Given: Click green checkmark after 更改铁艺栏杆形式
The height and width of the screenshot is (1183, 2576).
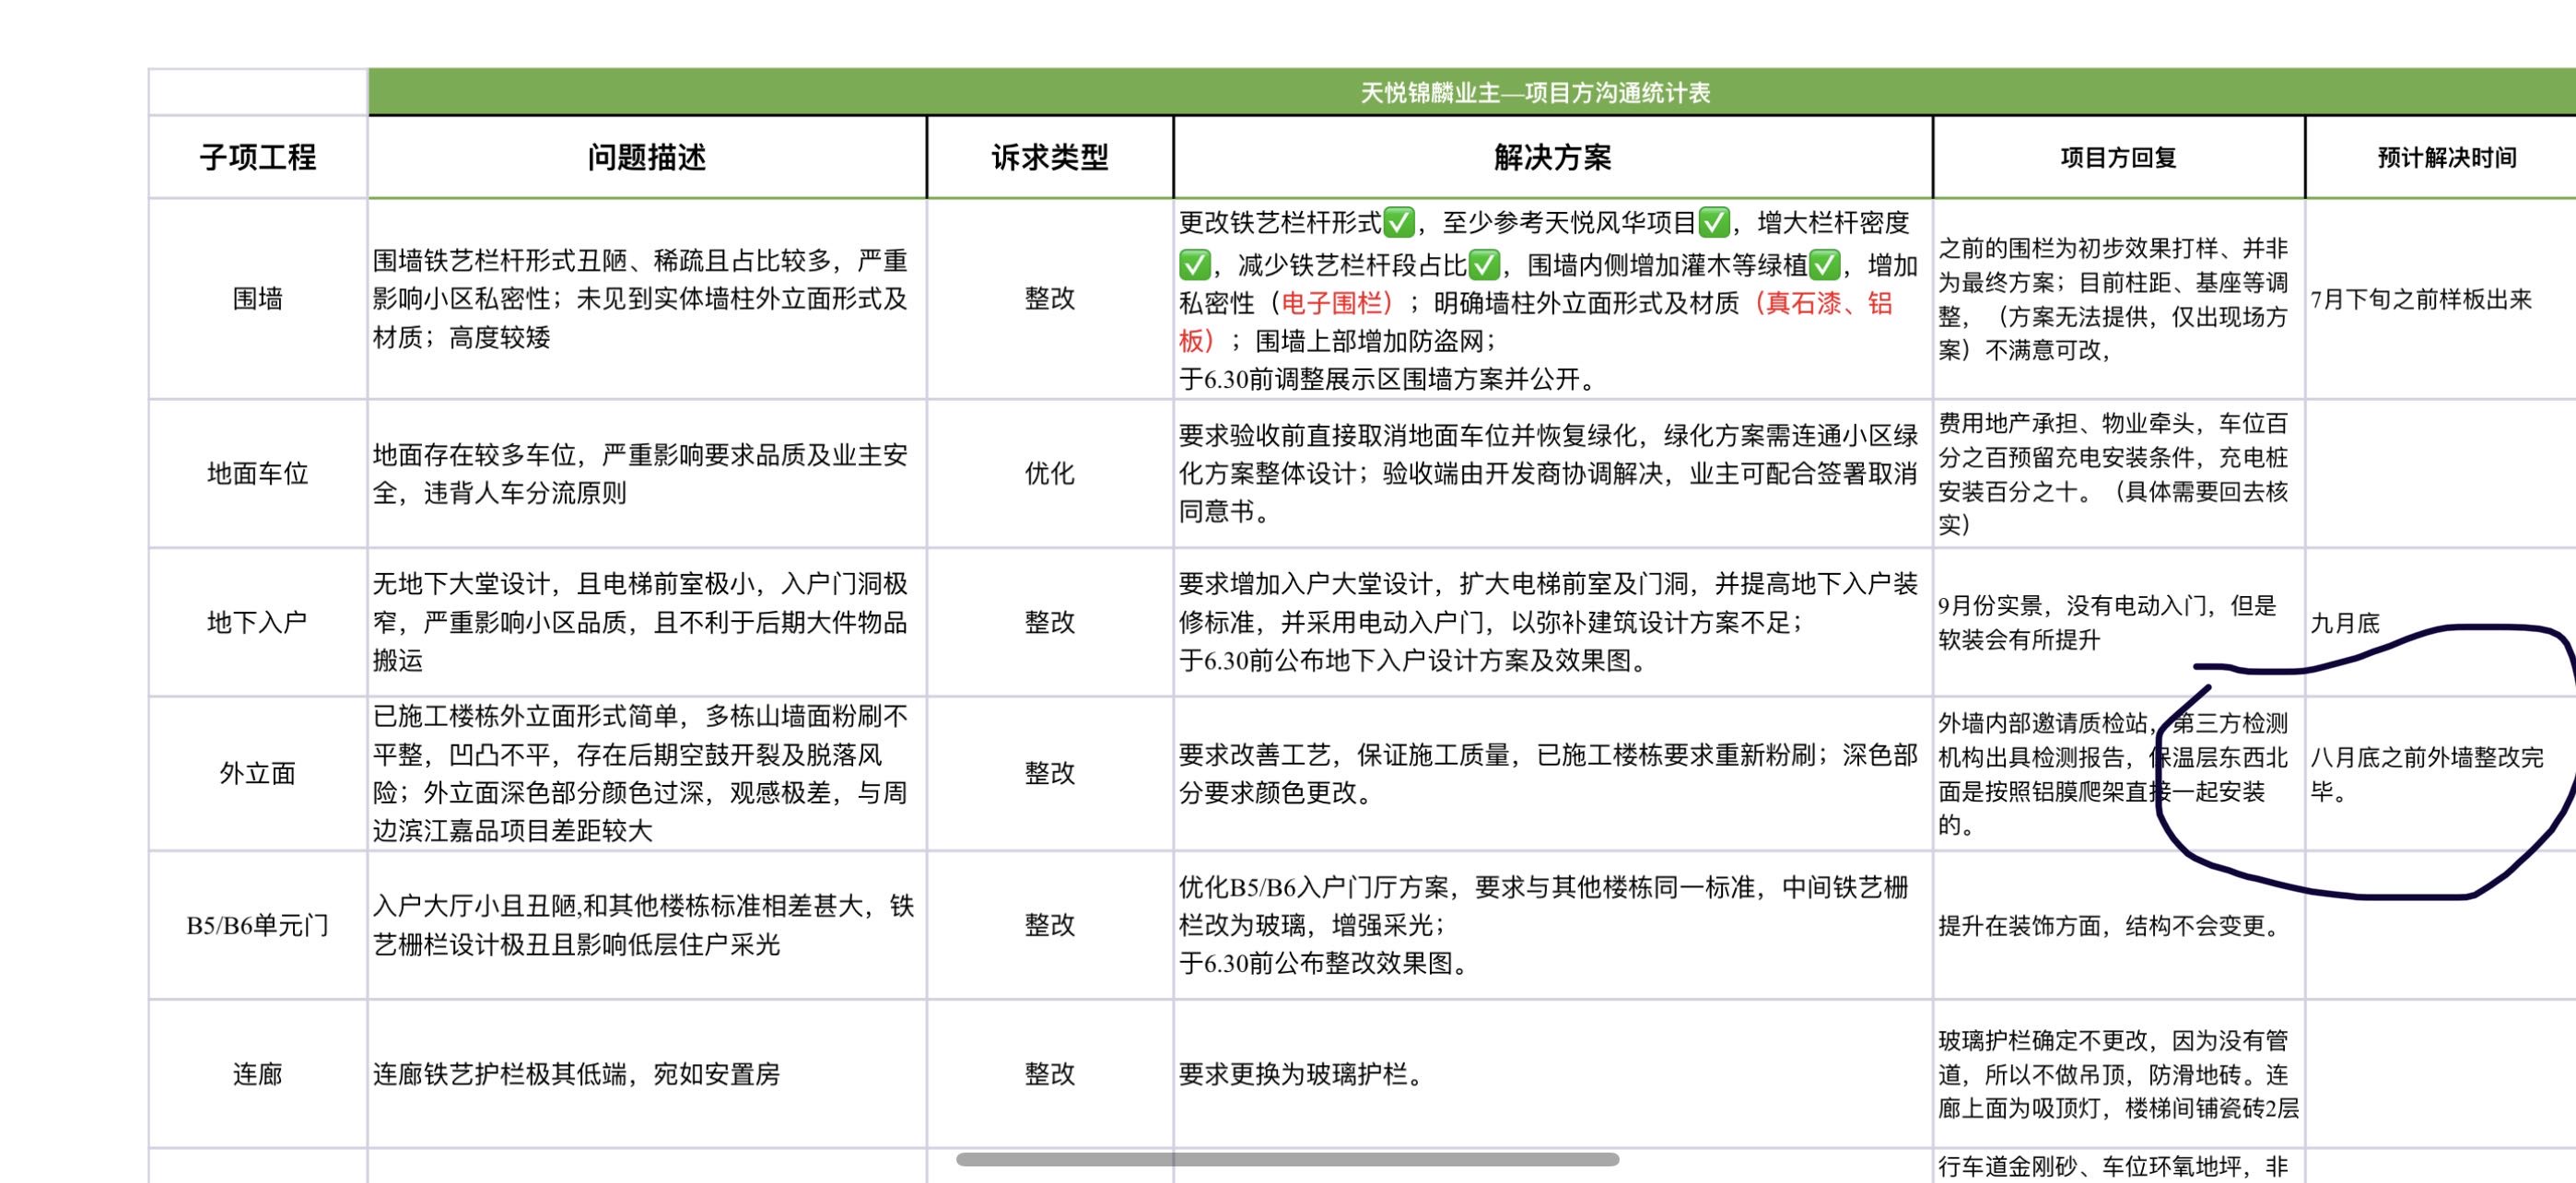Looking at the screenshot, I should pyautogui.click(x=1398, y=222).
